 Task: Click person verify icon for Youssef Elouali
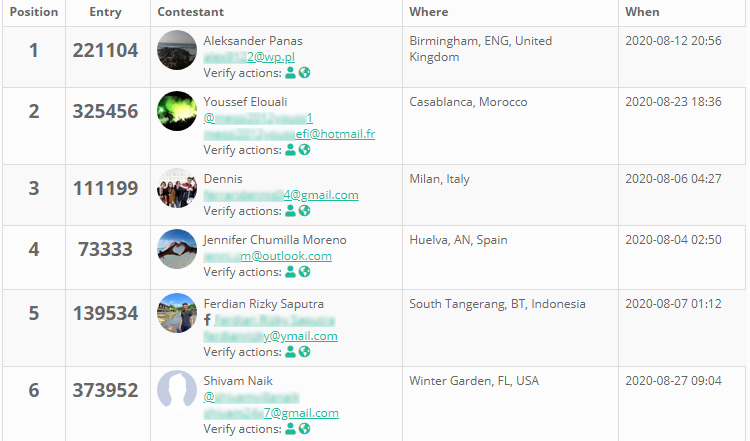point(291,150)
